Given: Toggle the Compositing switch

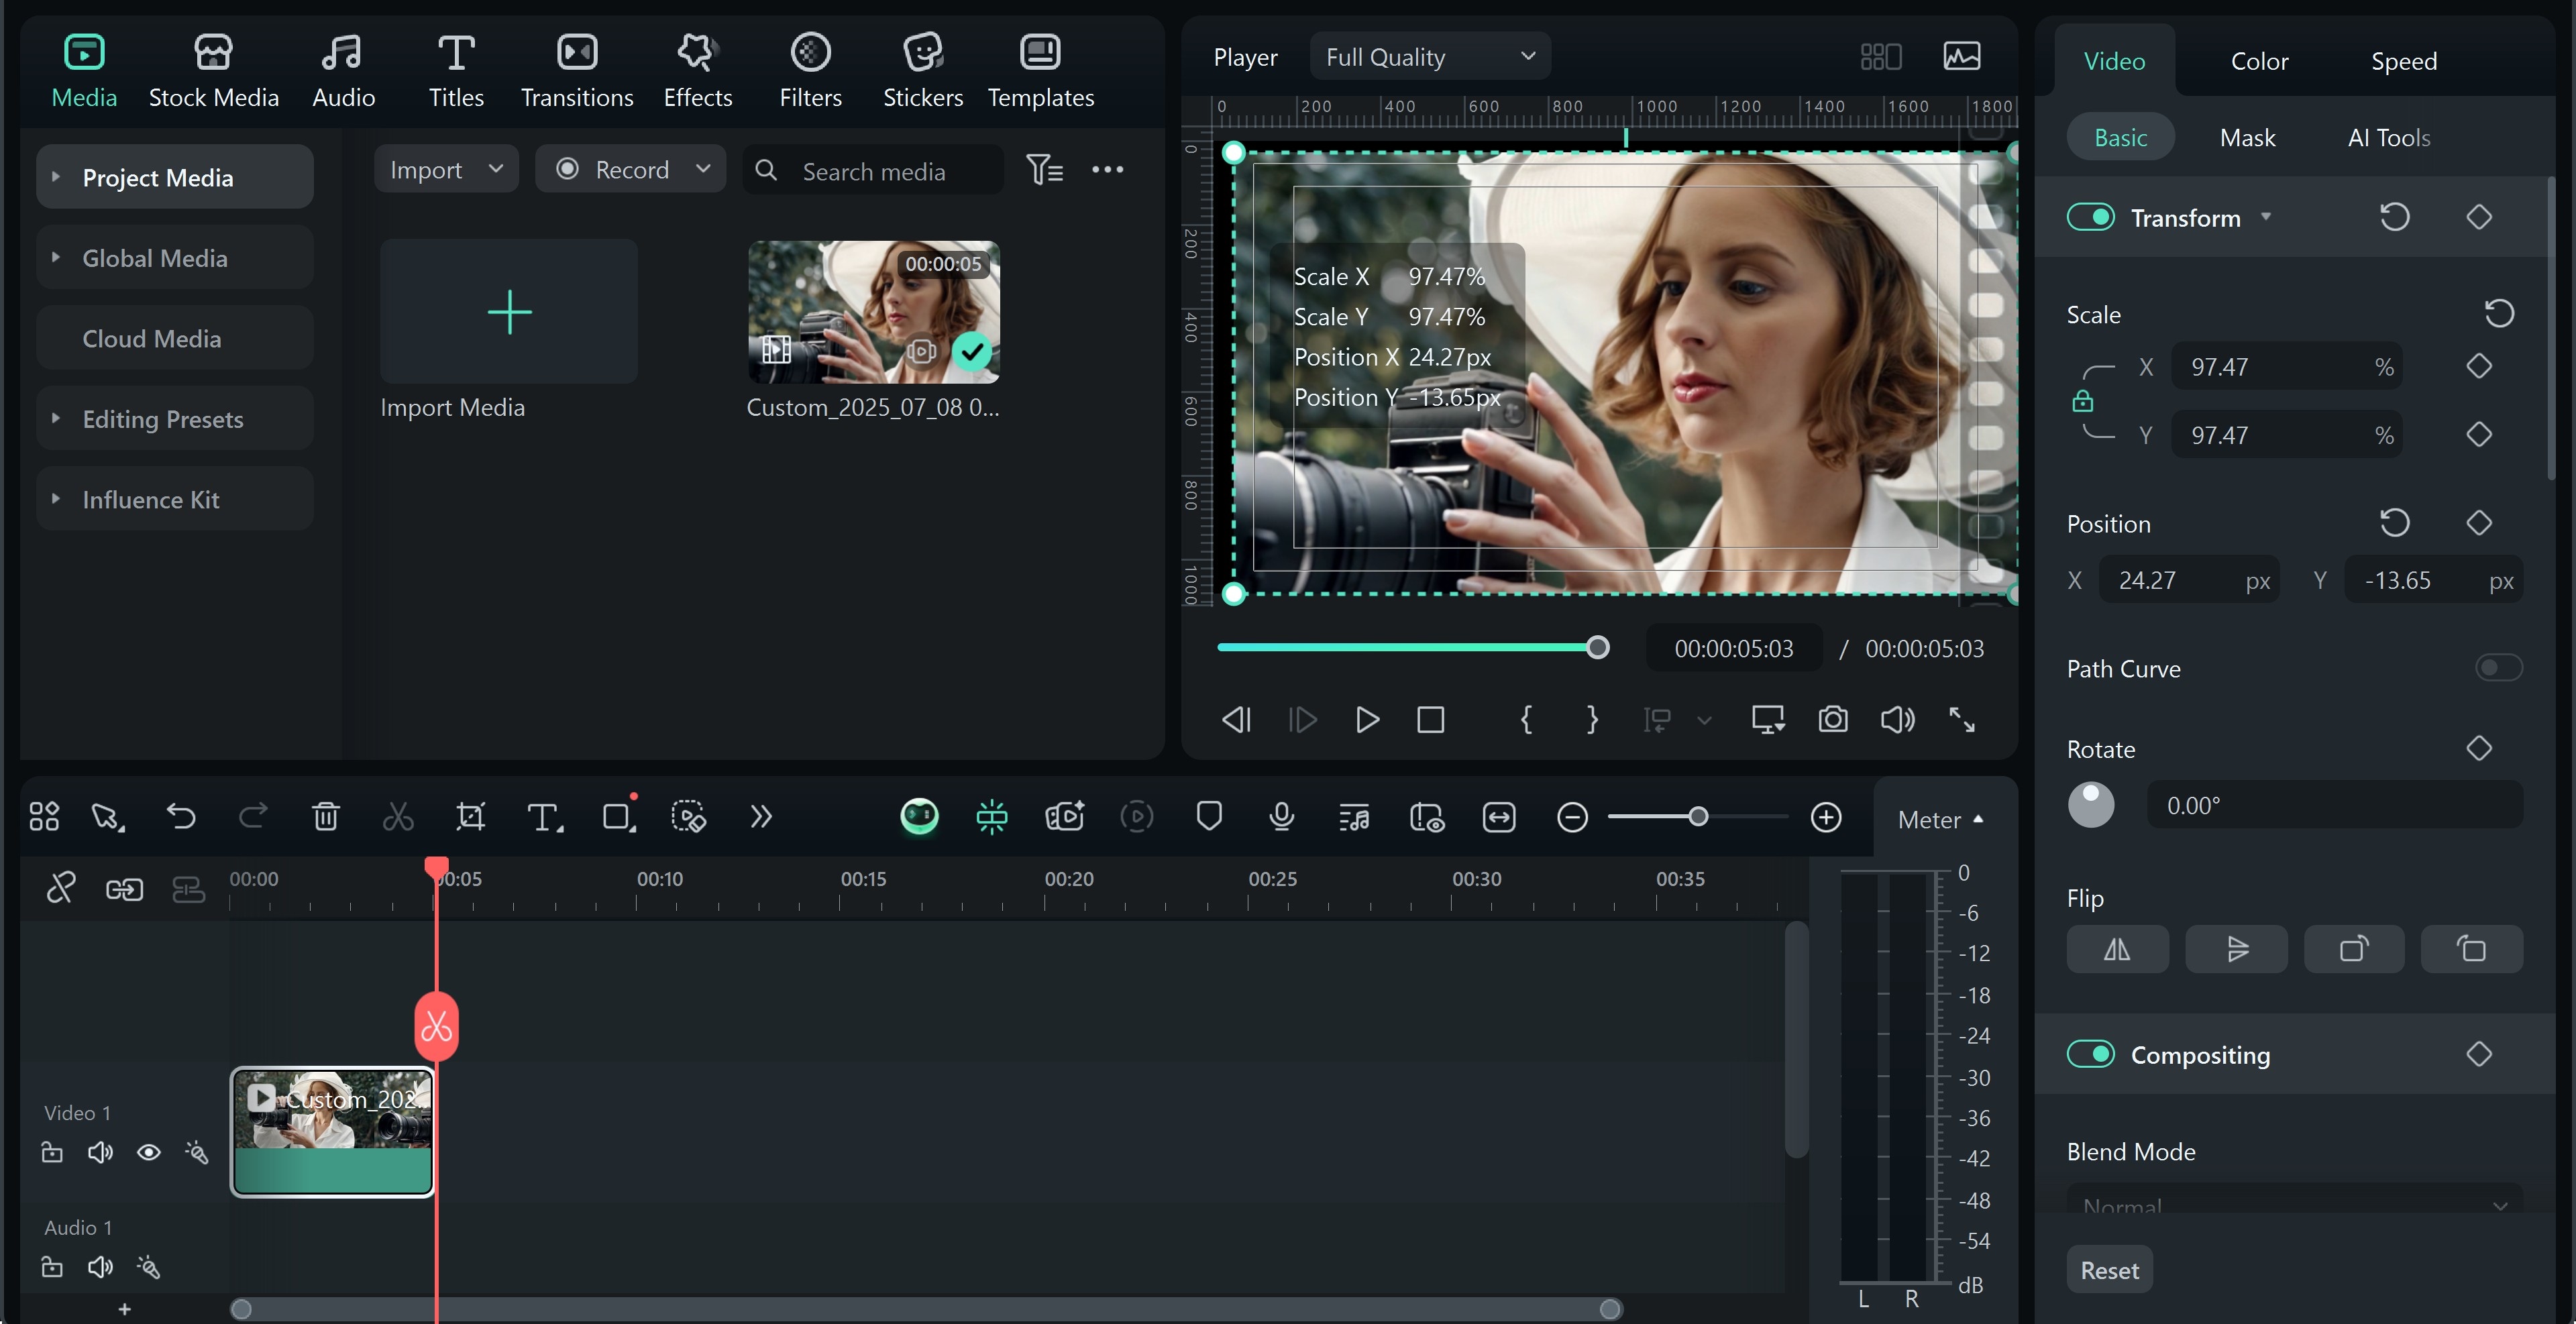Looking at the screenshot, I should pyautogui.click(x=2091, y=1054).
